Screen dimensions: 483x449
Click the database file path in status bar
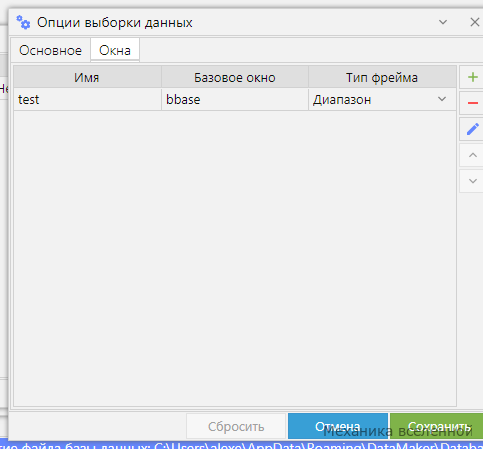point(318,445)
